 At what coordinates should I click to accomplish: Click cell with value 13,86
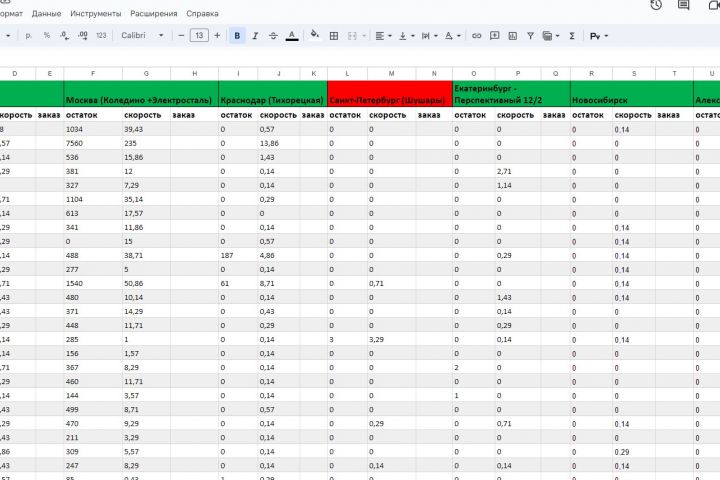point(279,143)
